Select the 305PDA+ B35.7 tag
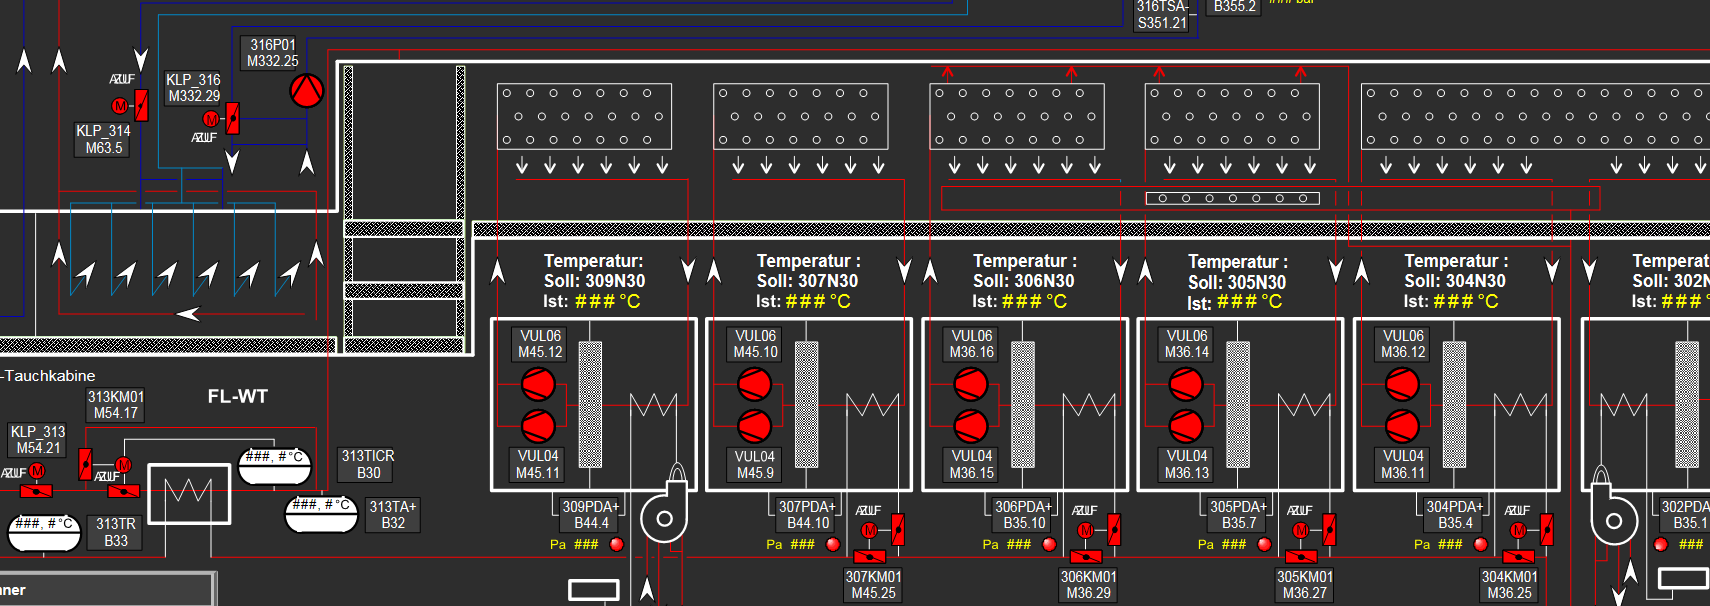The image size is (1710, 606). [x=1239, y=515]
